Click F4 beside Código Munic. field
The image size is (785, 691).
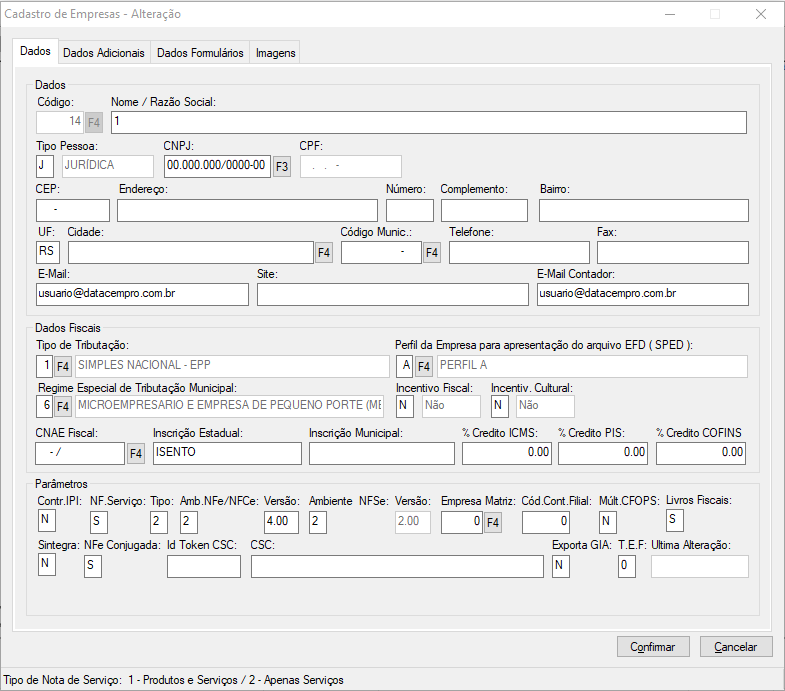[x=432, y=253]
